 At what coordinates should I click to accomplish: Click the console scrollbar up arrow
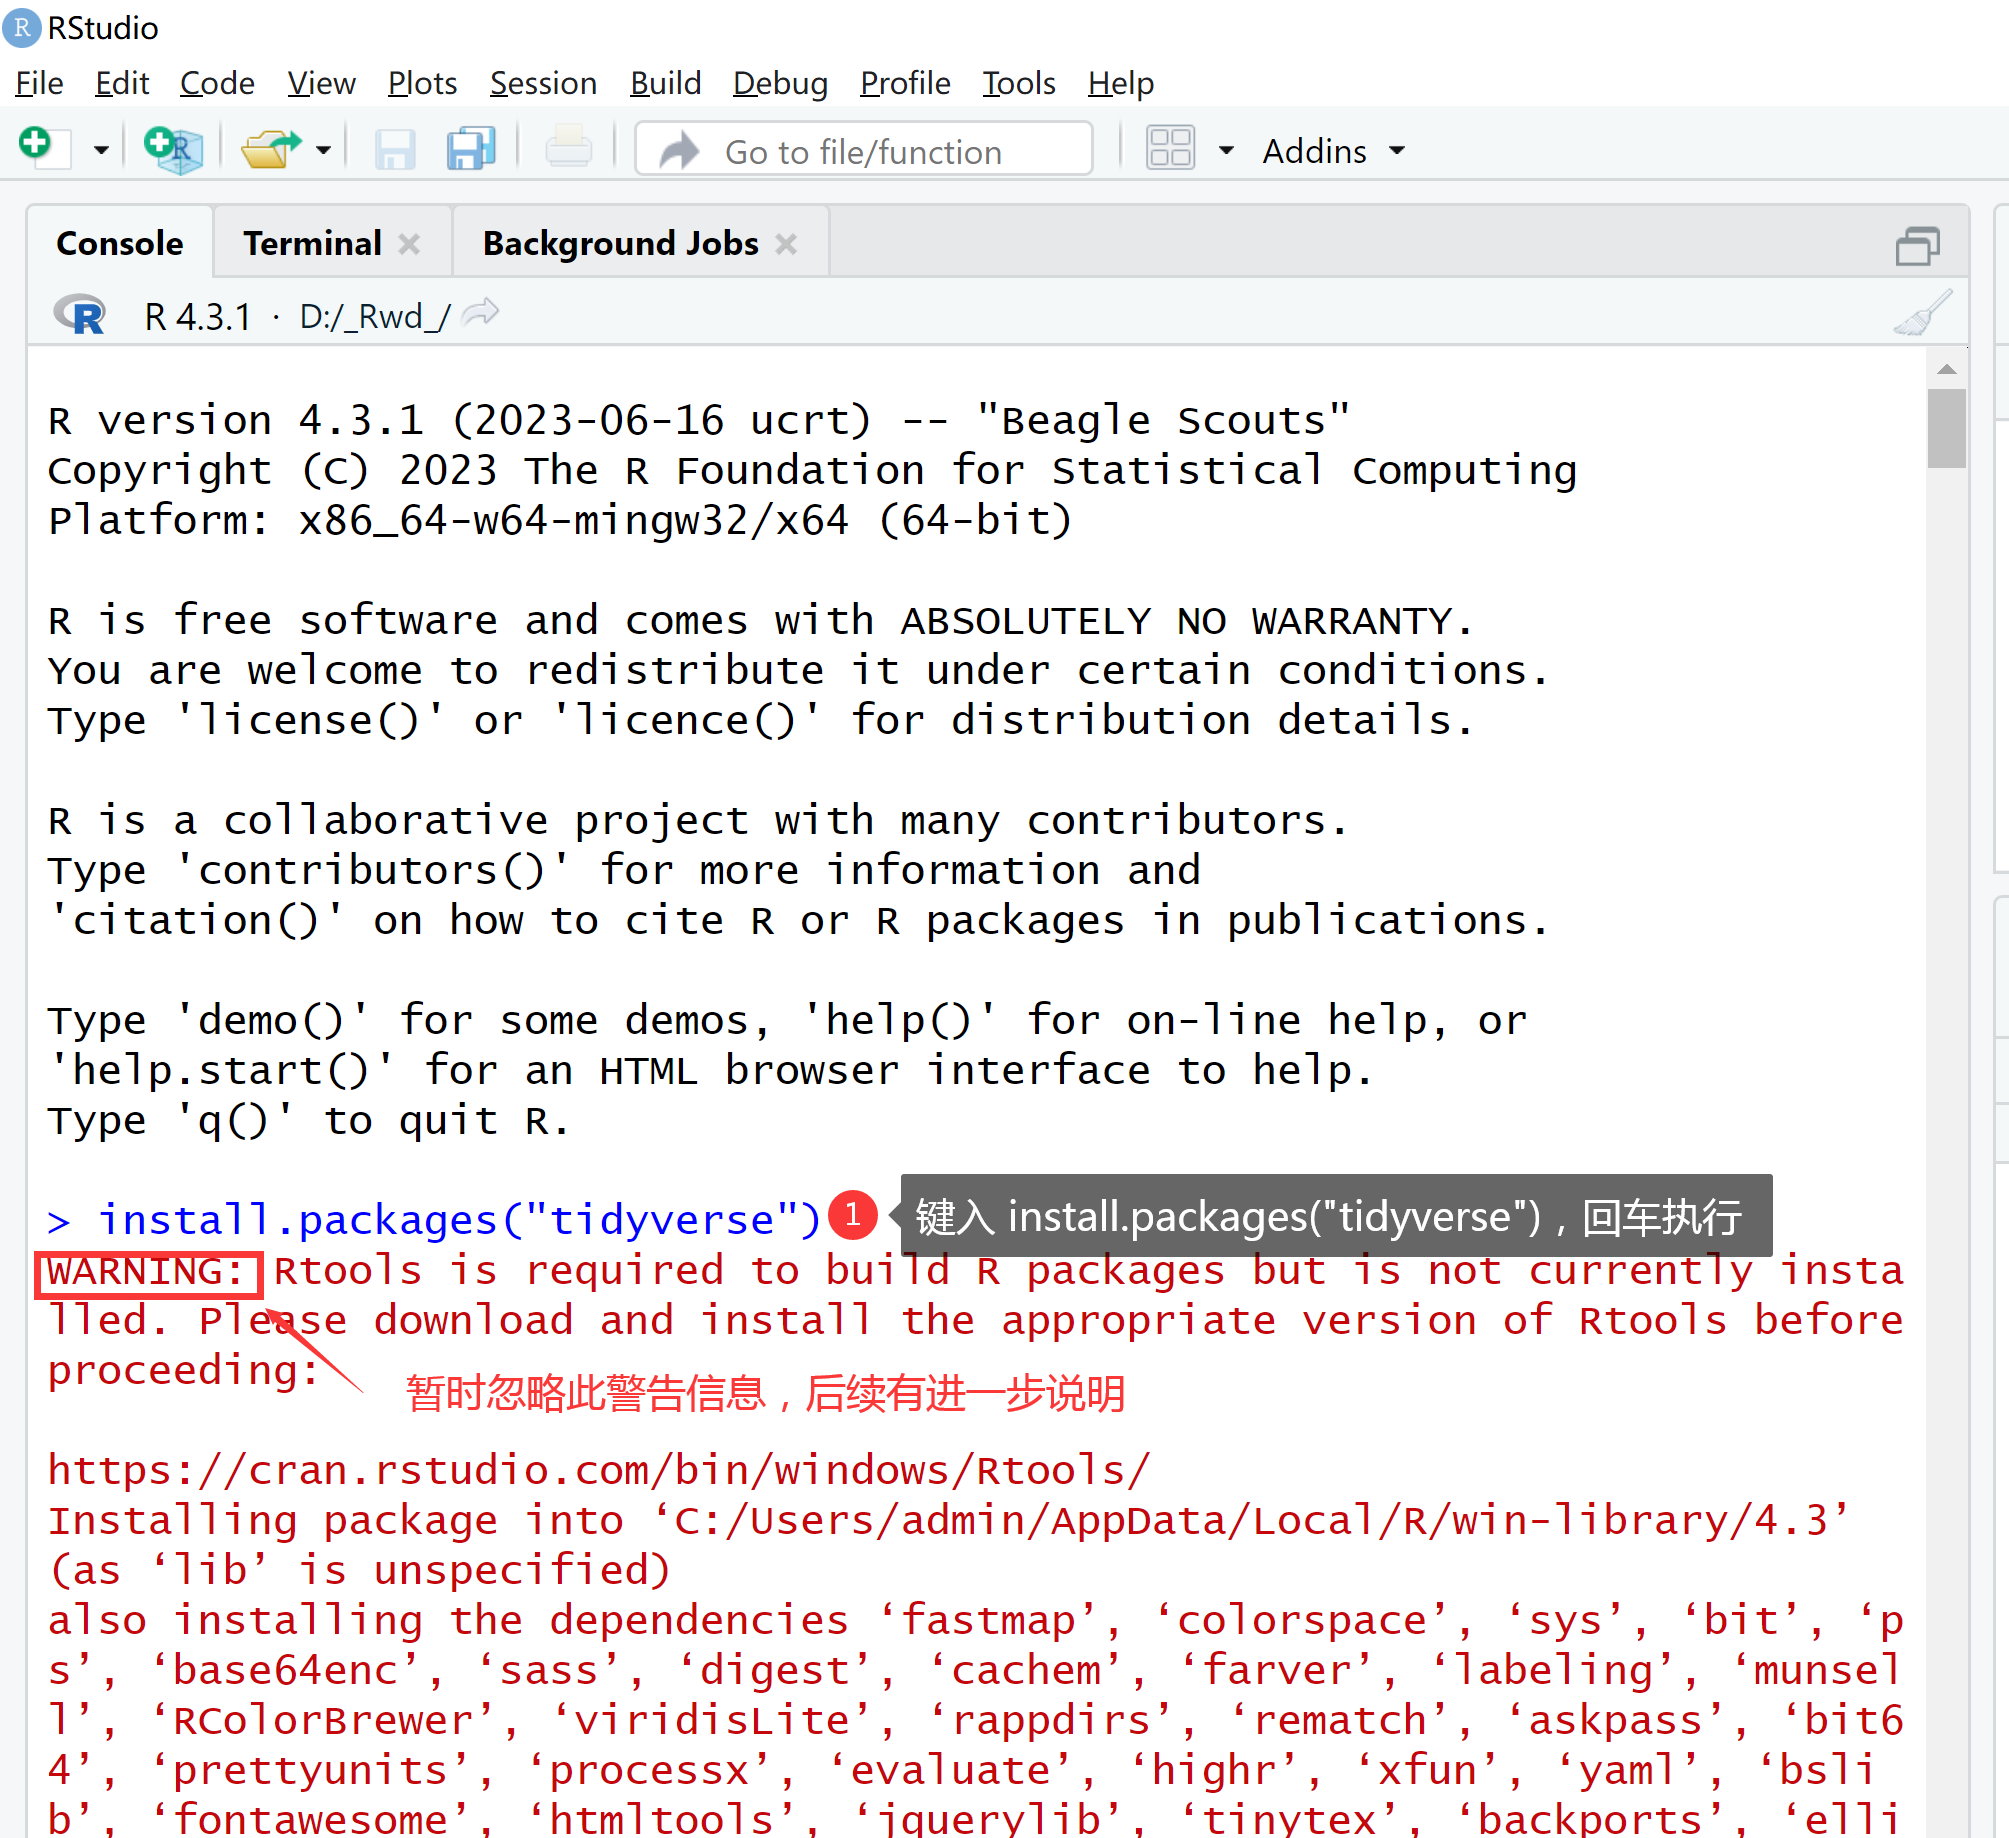[x=1946, y=370]
